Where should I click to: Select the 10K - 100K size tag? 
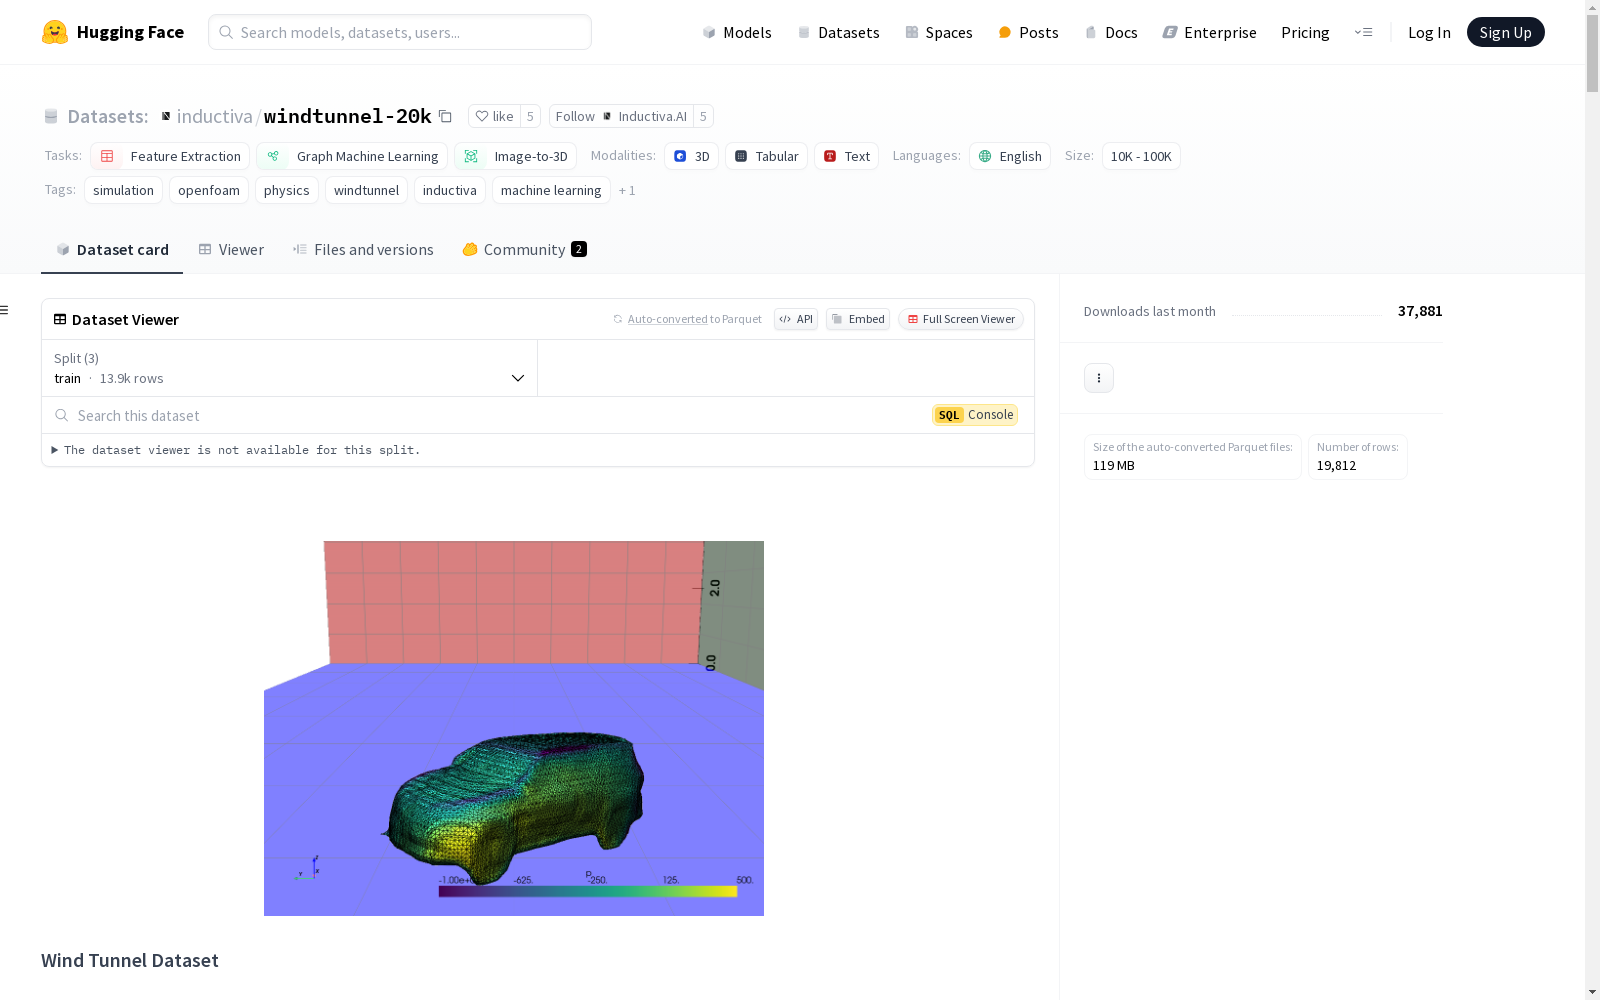1141,156
